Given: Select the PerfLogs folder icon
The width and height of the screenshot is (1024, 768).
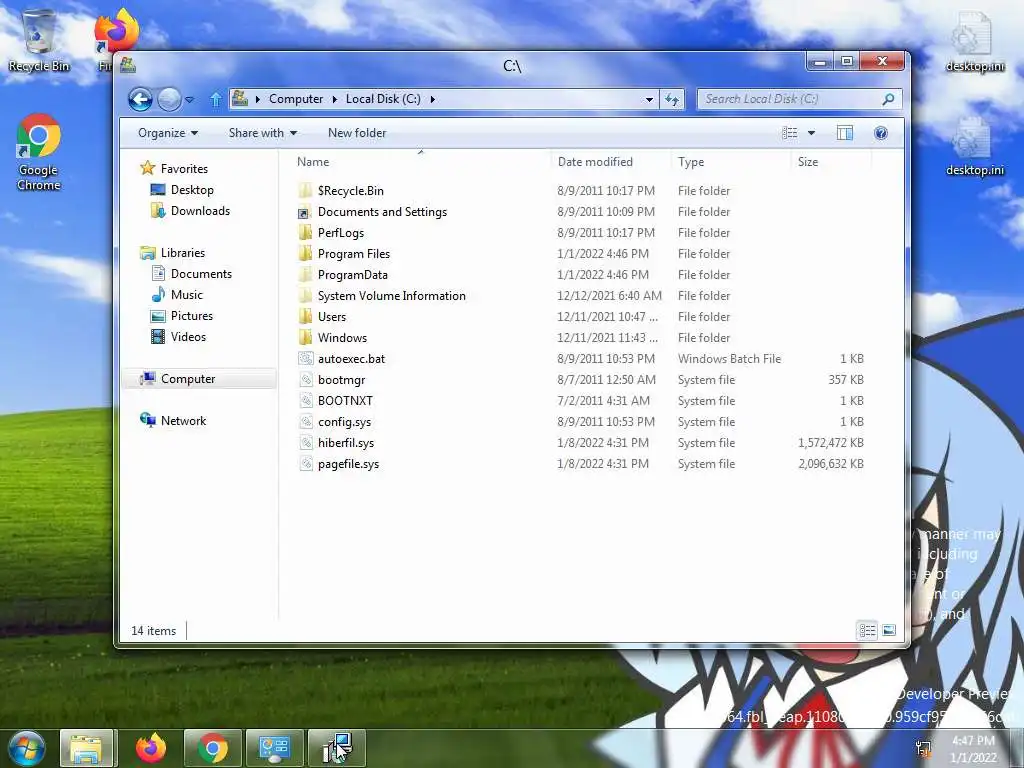Looking at the screenshot, I should coord(305,232).
